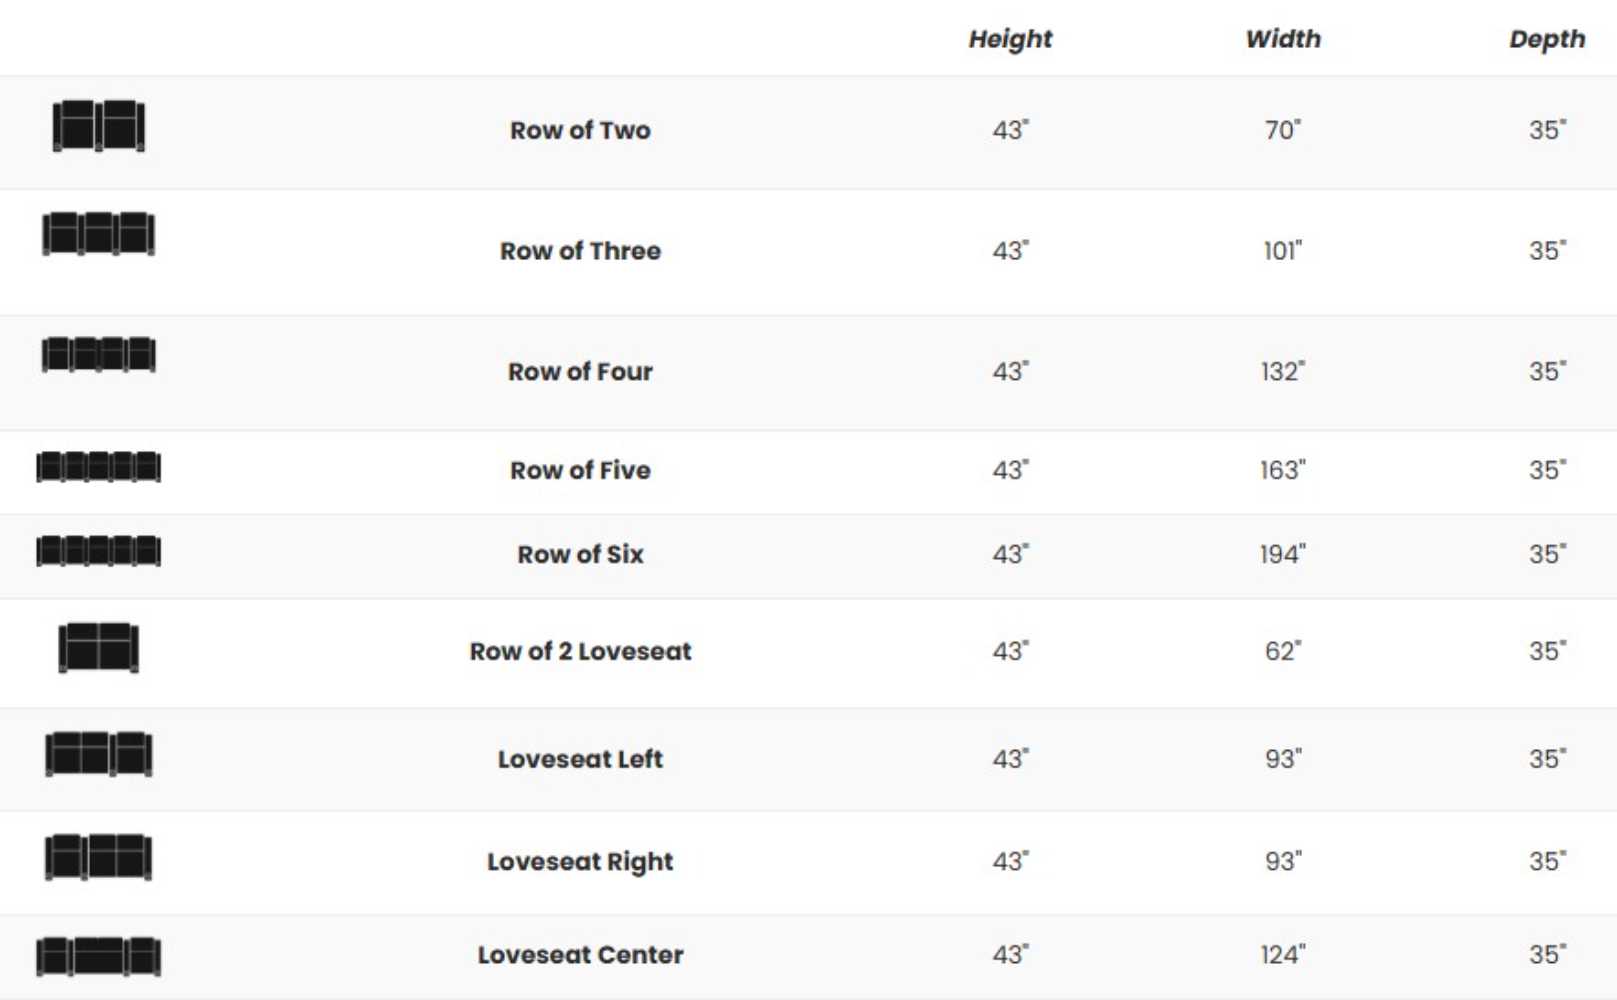Screen dimensions: 1617x1000
Task: Choose the Row of 2 Loveseat icon
Action: pos(98,647)
